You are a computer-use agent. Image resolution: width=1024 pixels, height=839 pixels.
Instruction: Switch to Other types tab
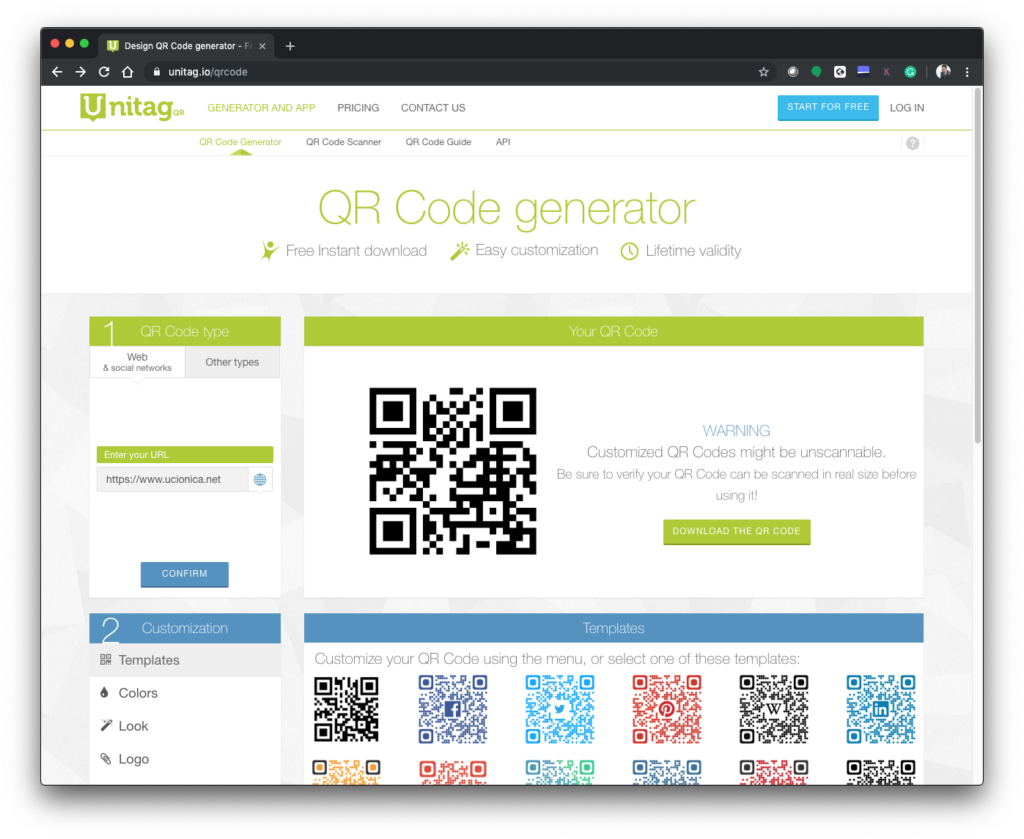tap(232, 362)
